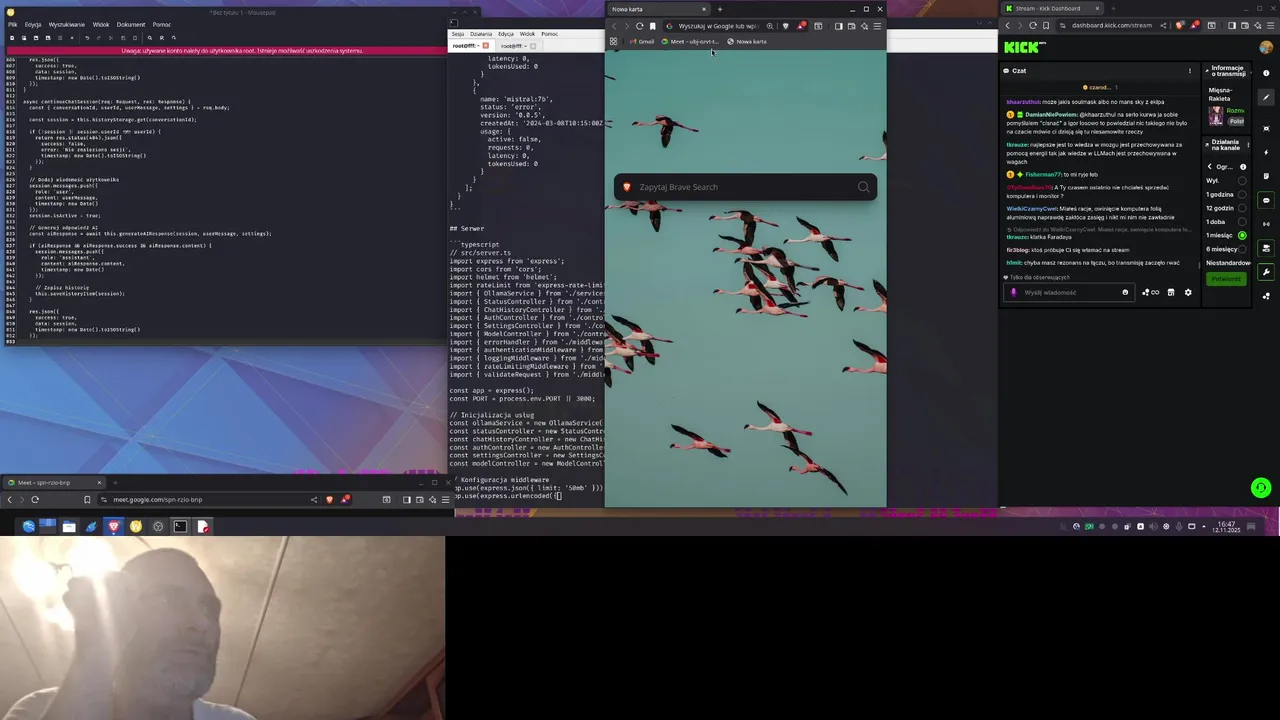Screen dimensions: 1280x720
Task: Open Brave Shields in Nowa karta window
Action: point(786,26)
